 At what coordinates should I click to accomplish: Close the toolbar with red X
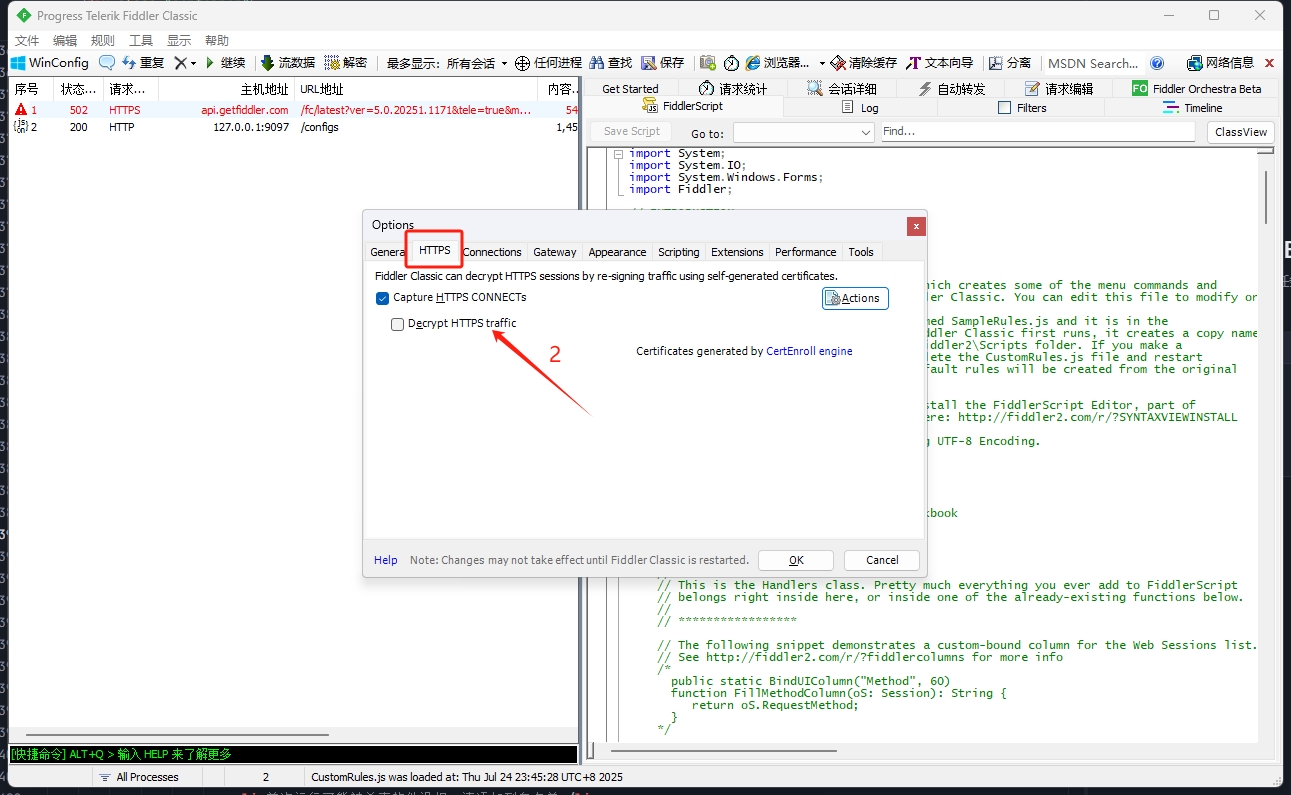click(1270, 62)
